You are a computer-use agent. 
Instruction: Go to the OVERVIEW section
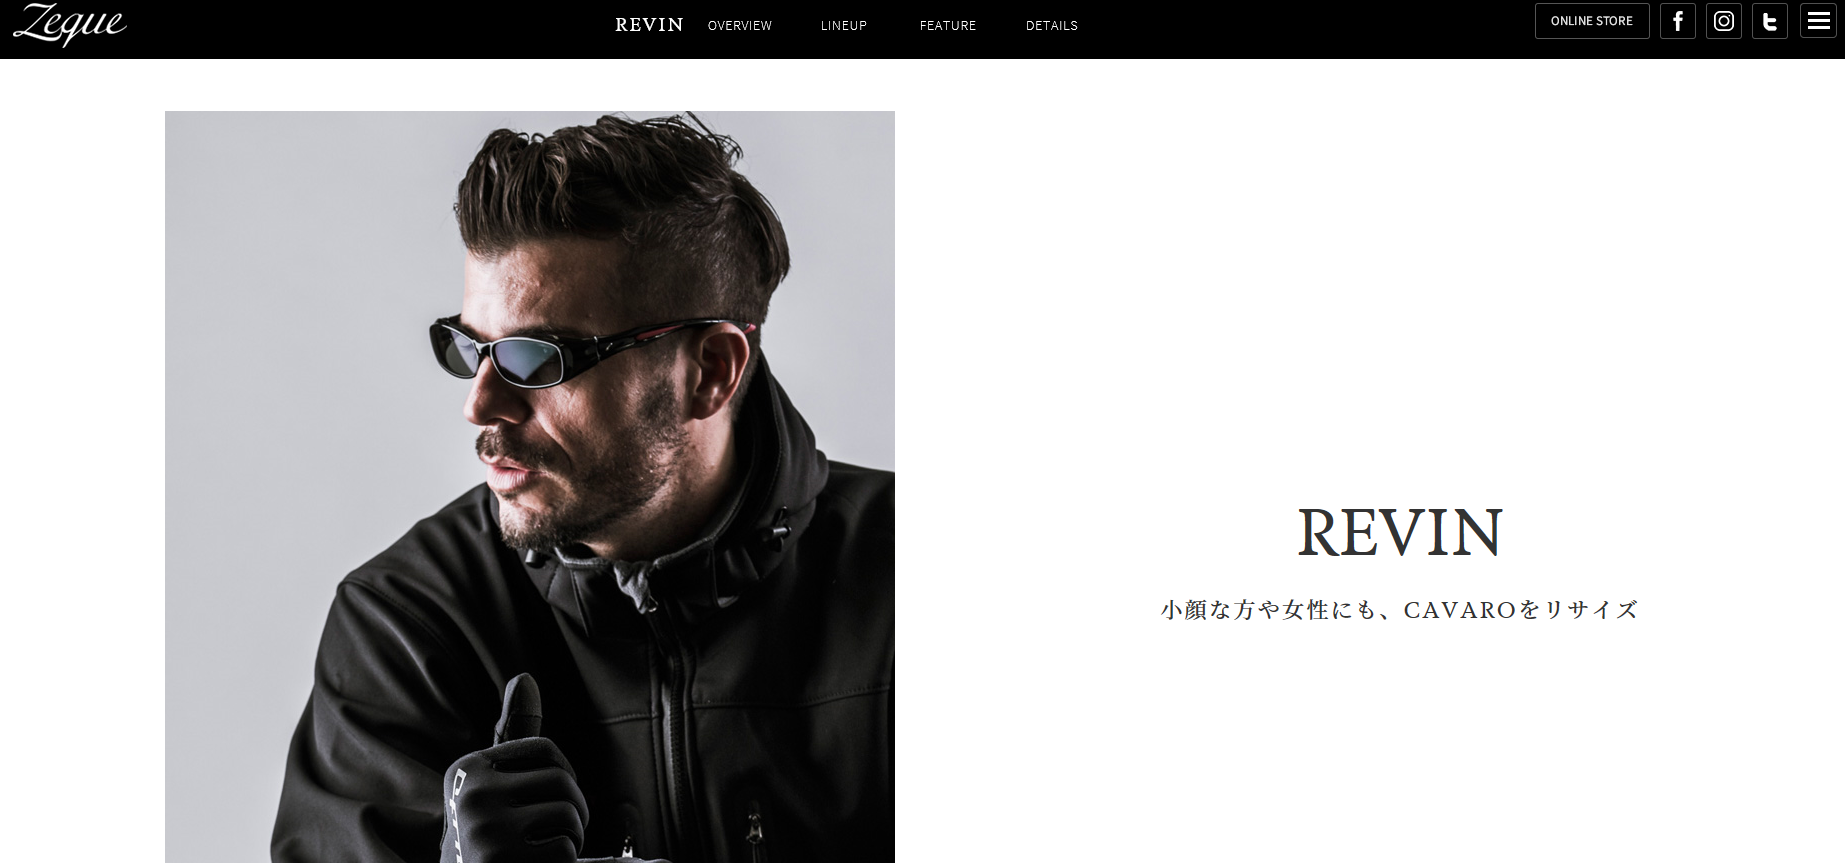click(740, 26)
